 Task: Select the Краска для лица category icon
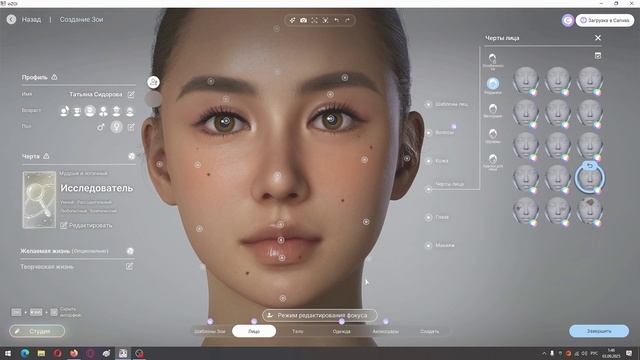point(493,159)
